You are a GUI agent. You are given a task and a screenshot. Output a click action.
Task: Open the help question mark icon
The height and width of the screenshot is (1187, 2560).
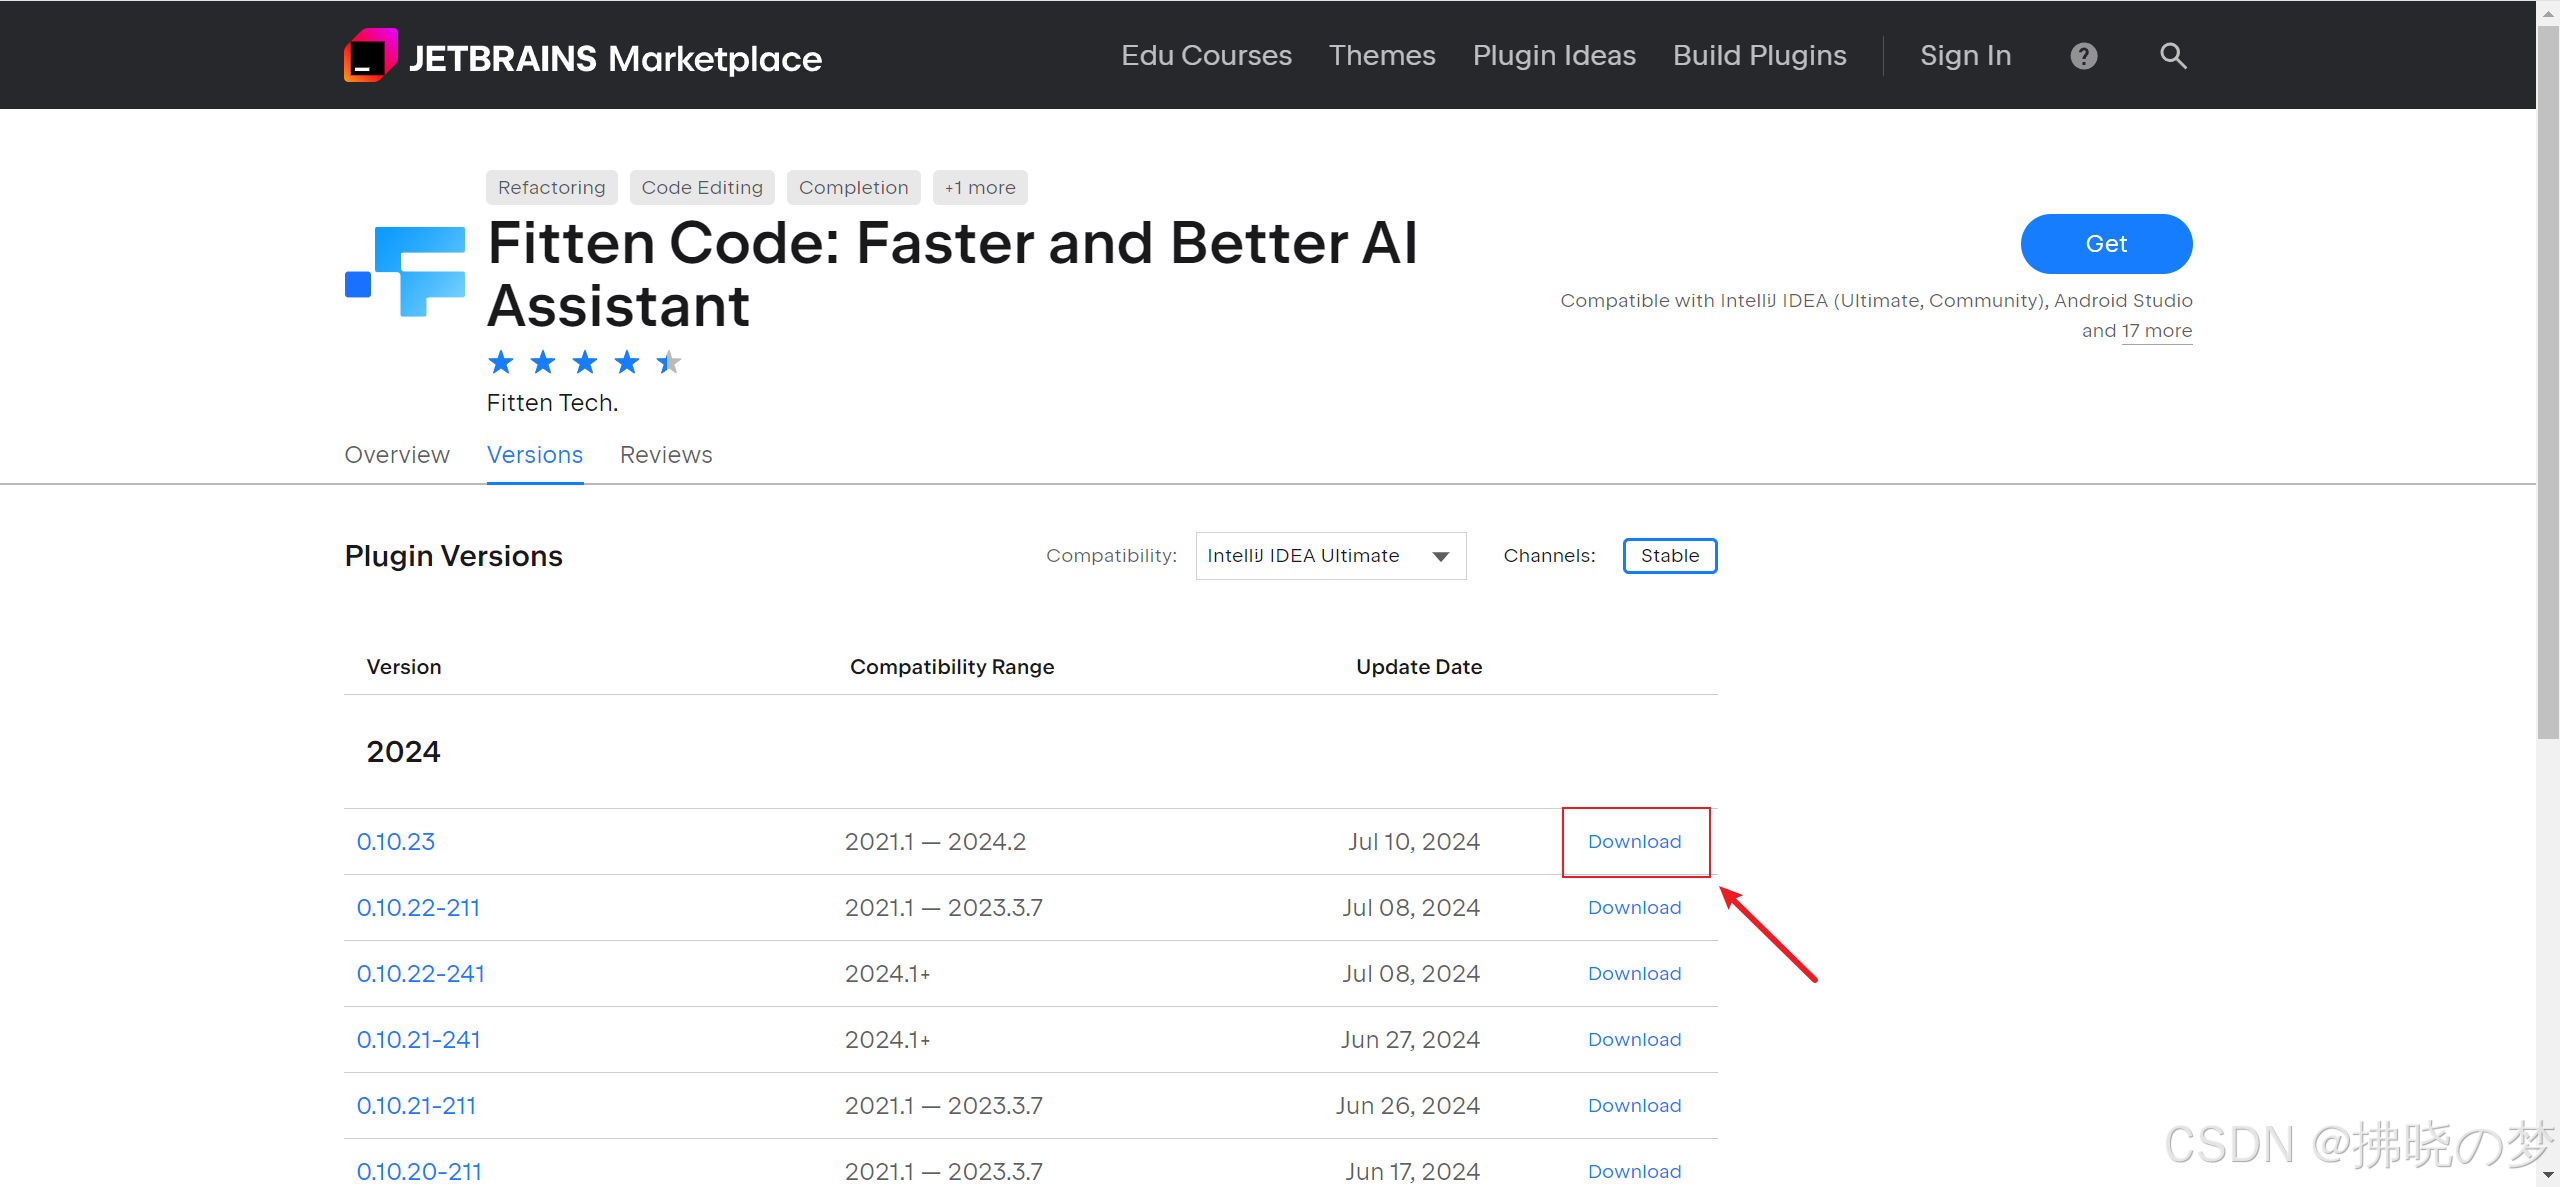click(x=2084, y=56)
